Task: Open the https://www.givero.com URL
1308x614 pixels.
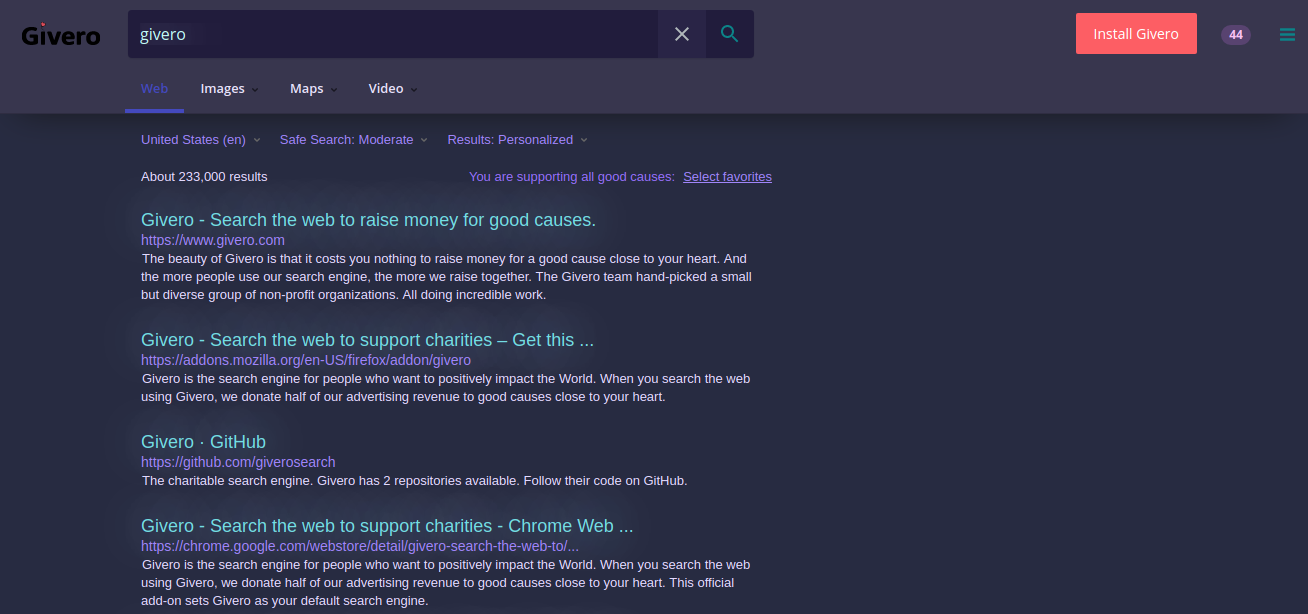Action: point(213,240)
